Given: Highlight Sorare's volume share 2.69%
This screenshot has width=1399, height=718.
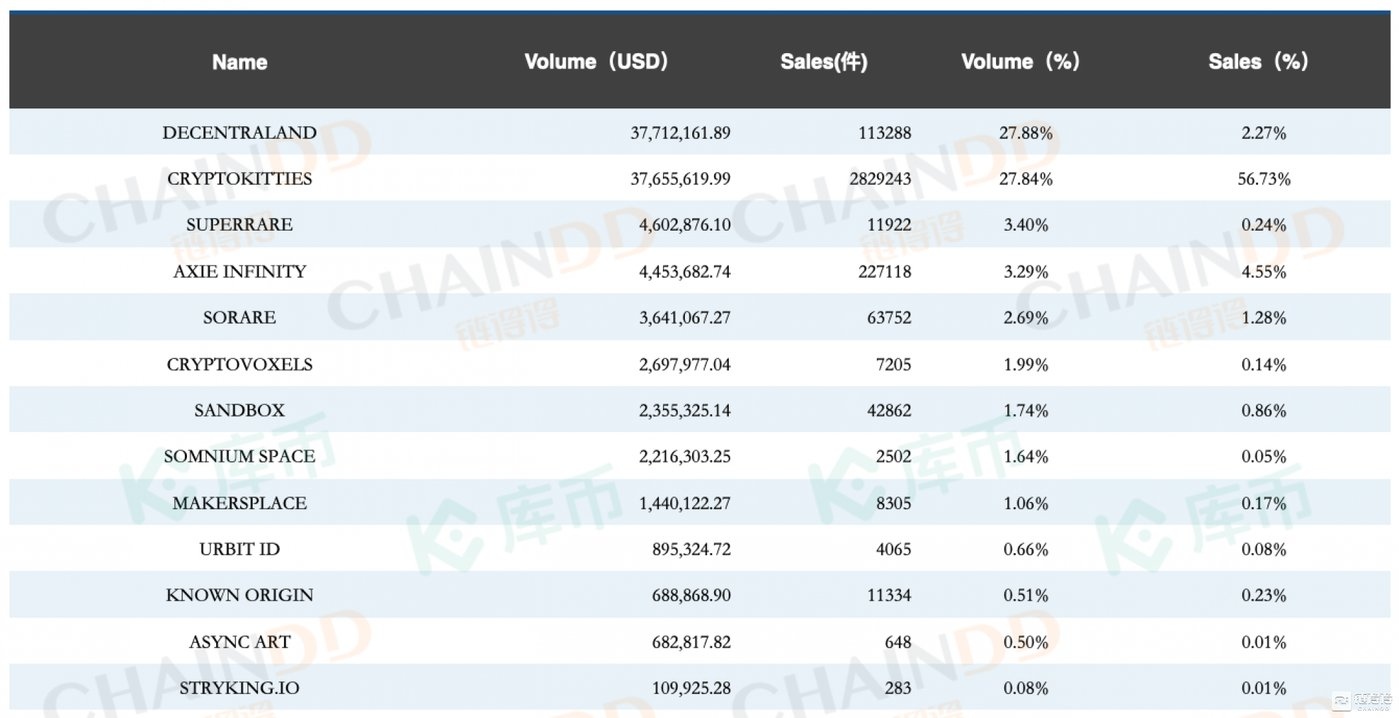Looking at the screenshot, I should (x=1026, y=318).
